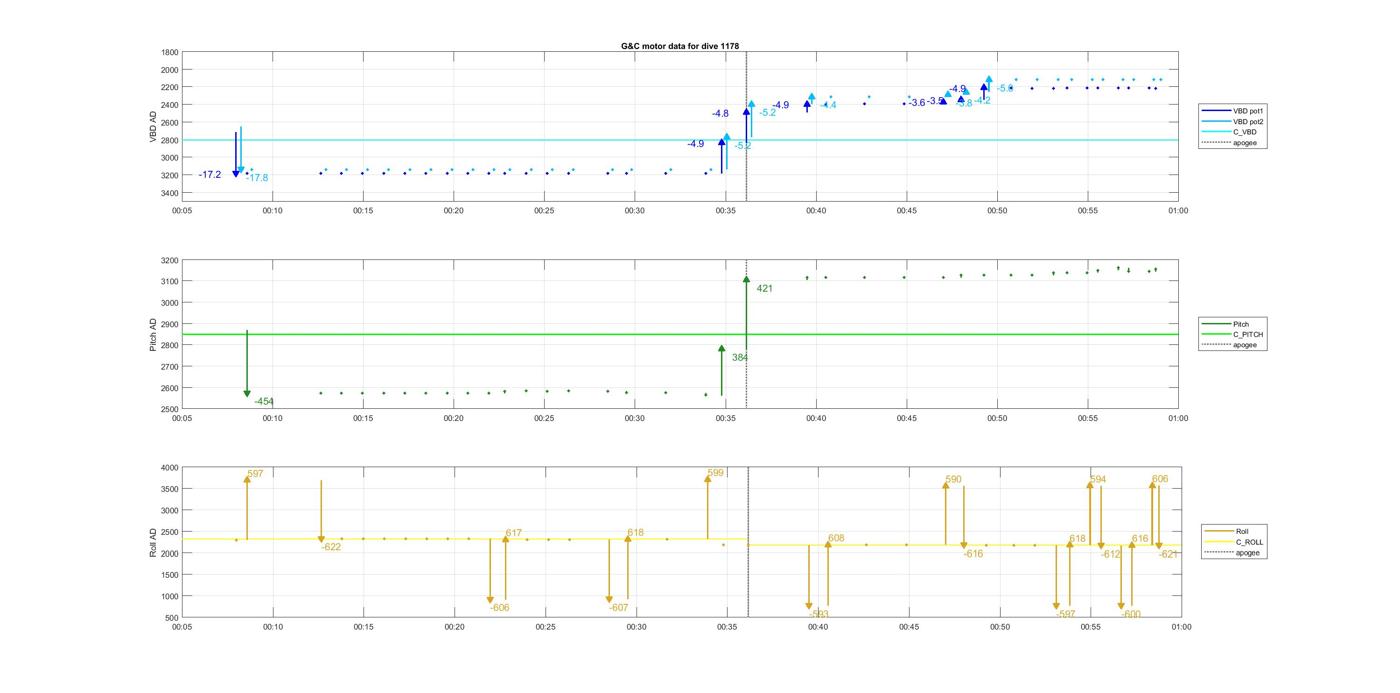Click the "606" roll data label
This screenshot has width=1400, height=693.
click(x=1160, y=480)
